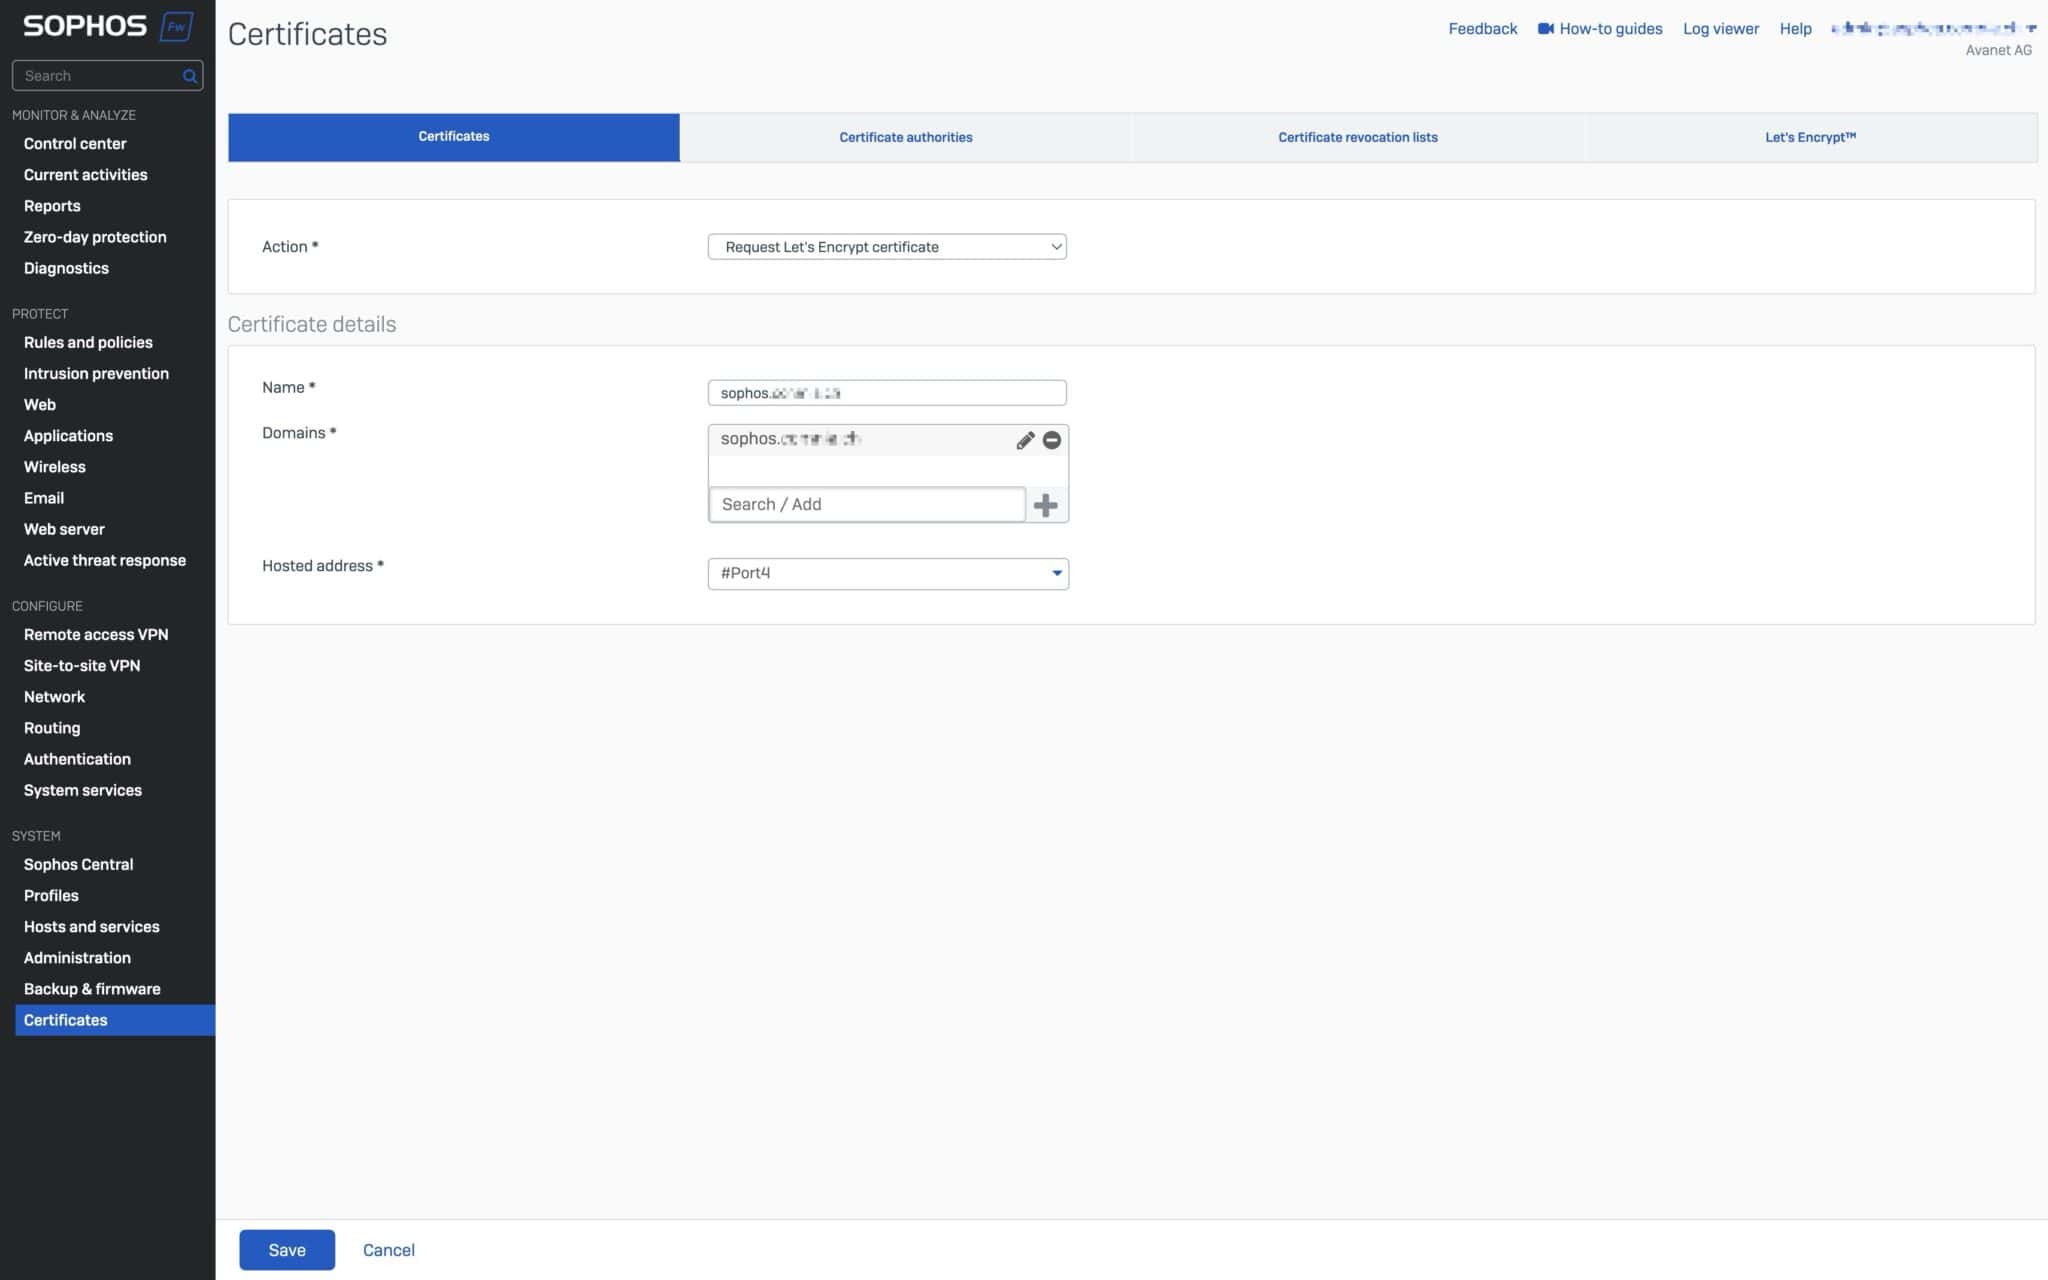Image resolution: width=2048 pixels, height=1280 pixels.
Task: Open Backup & firmware section
Action: click(x=91, y=988)
